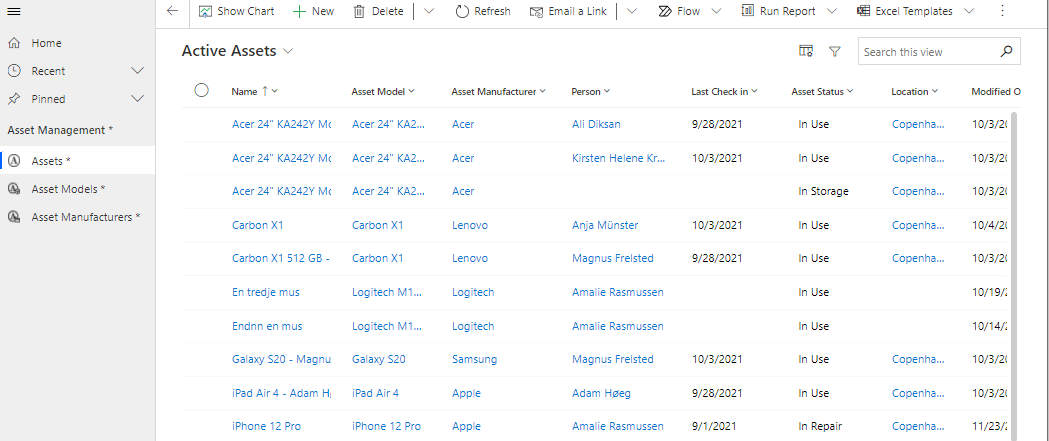1049x441 pixels.
Task: Open the filter funnel icon
Action: tap(835, 52)
